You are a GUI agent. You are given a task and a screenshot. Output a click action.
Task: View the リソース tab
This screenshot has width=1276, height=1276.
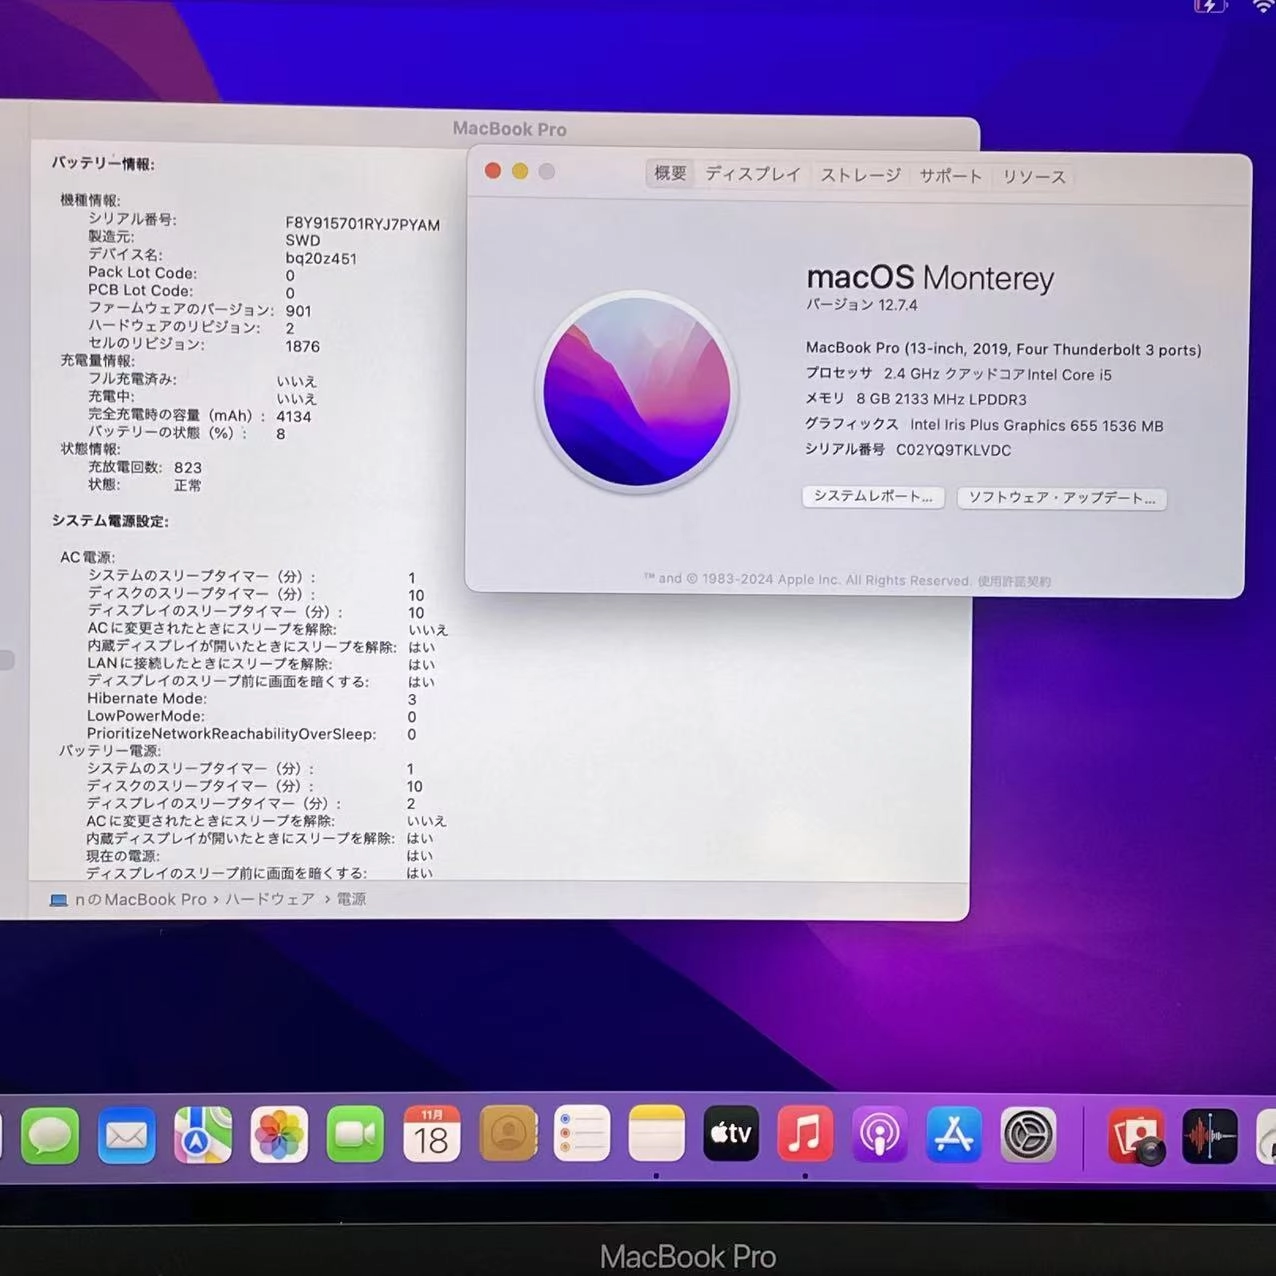(x=1033, y=176)
